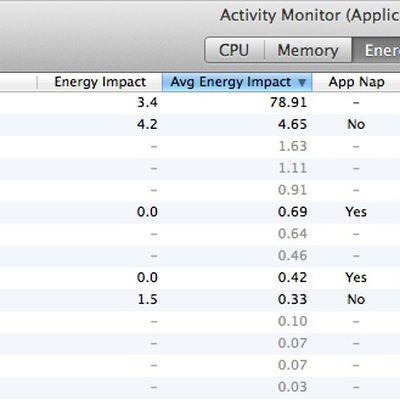Open the Energy tab

point(376,50)
